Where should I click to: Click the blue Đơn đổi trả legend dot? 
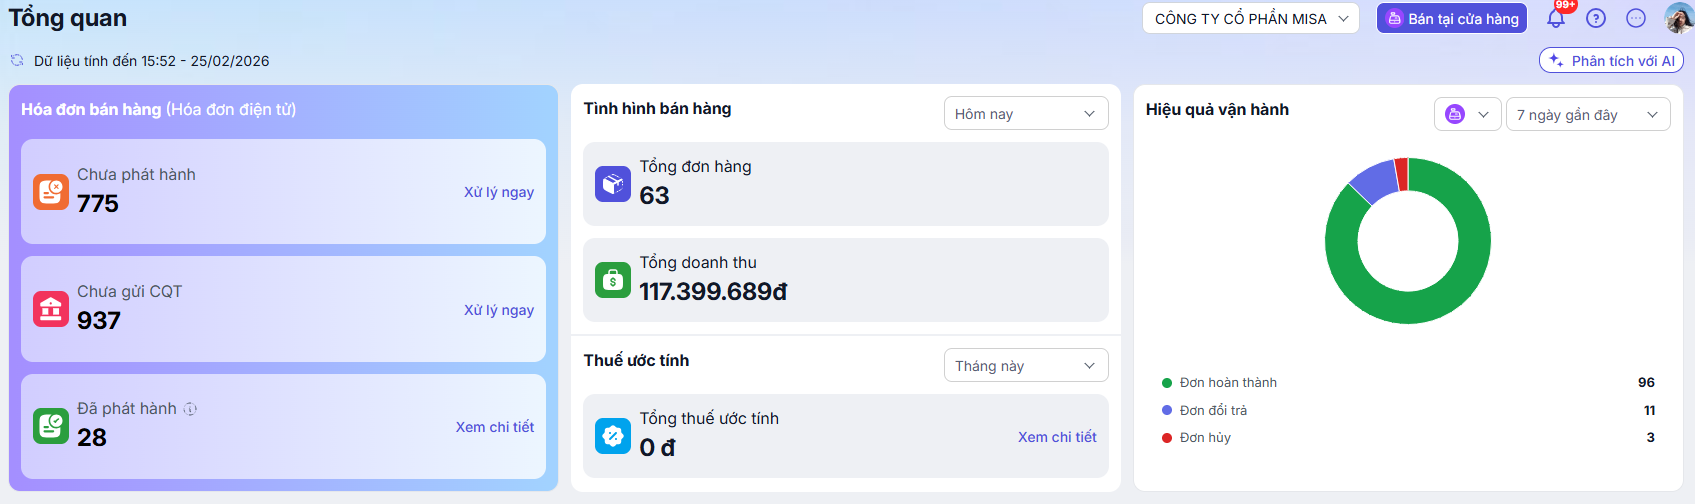click(1167, 410)
